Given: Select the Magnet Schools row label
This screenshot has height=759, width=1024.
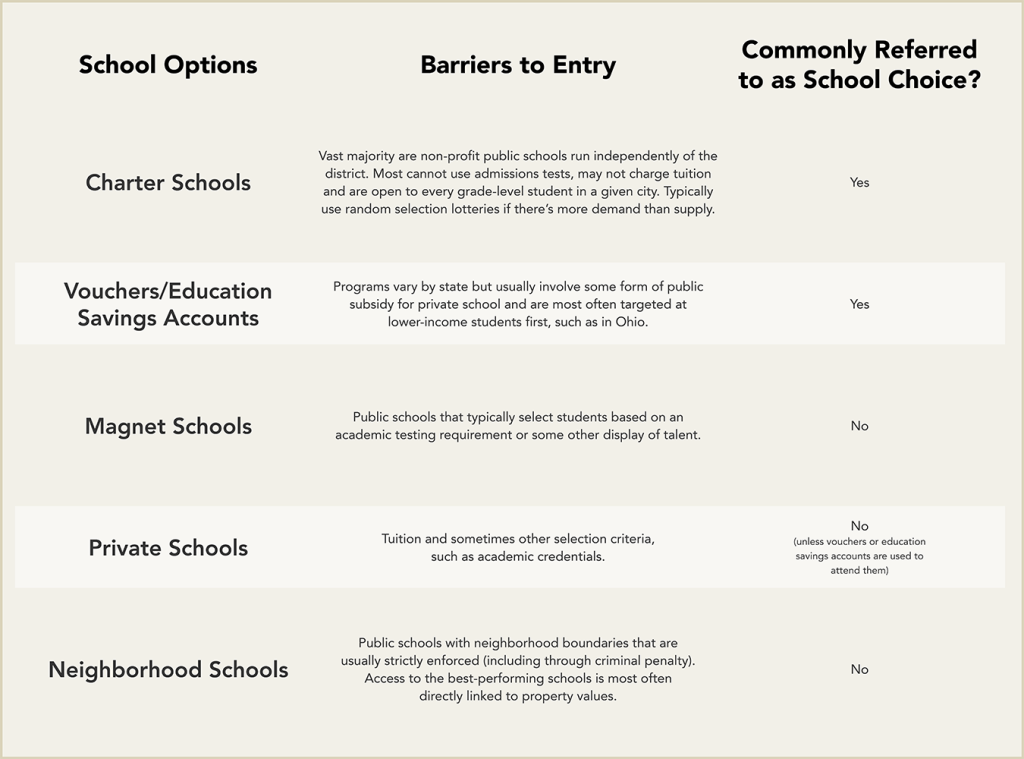Looking at the screenshot, I should [x=168, y=426].
